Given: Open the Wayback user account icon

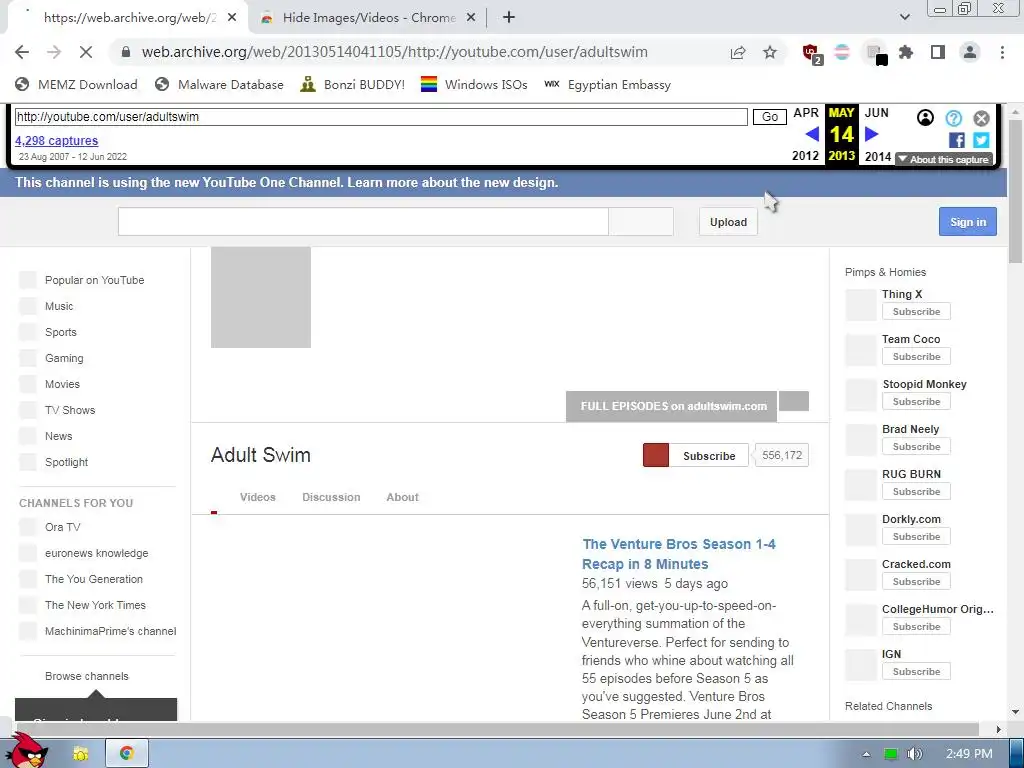Looking at the screenshot, I should (925, 118).
